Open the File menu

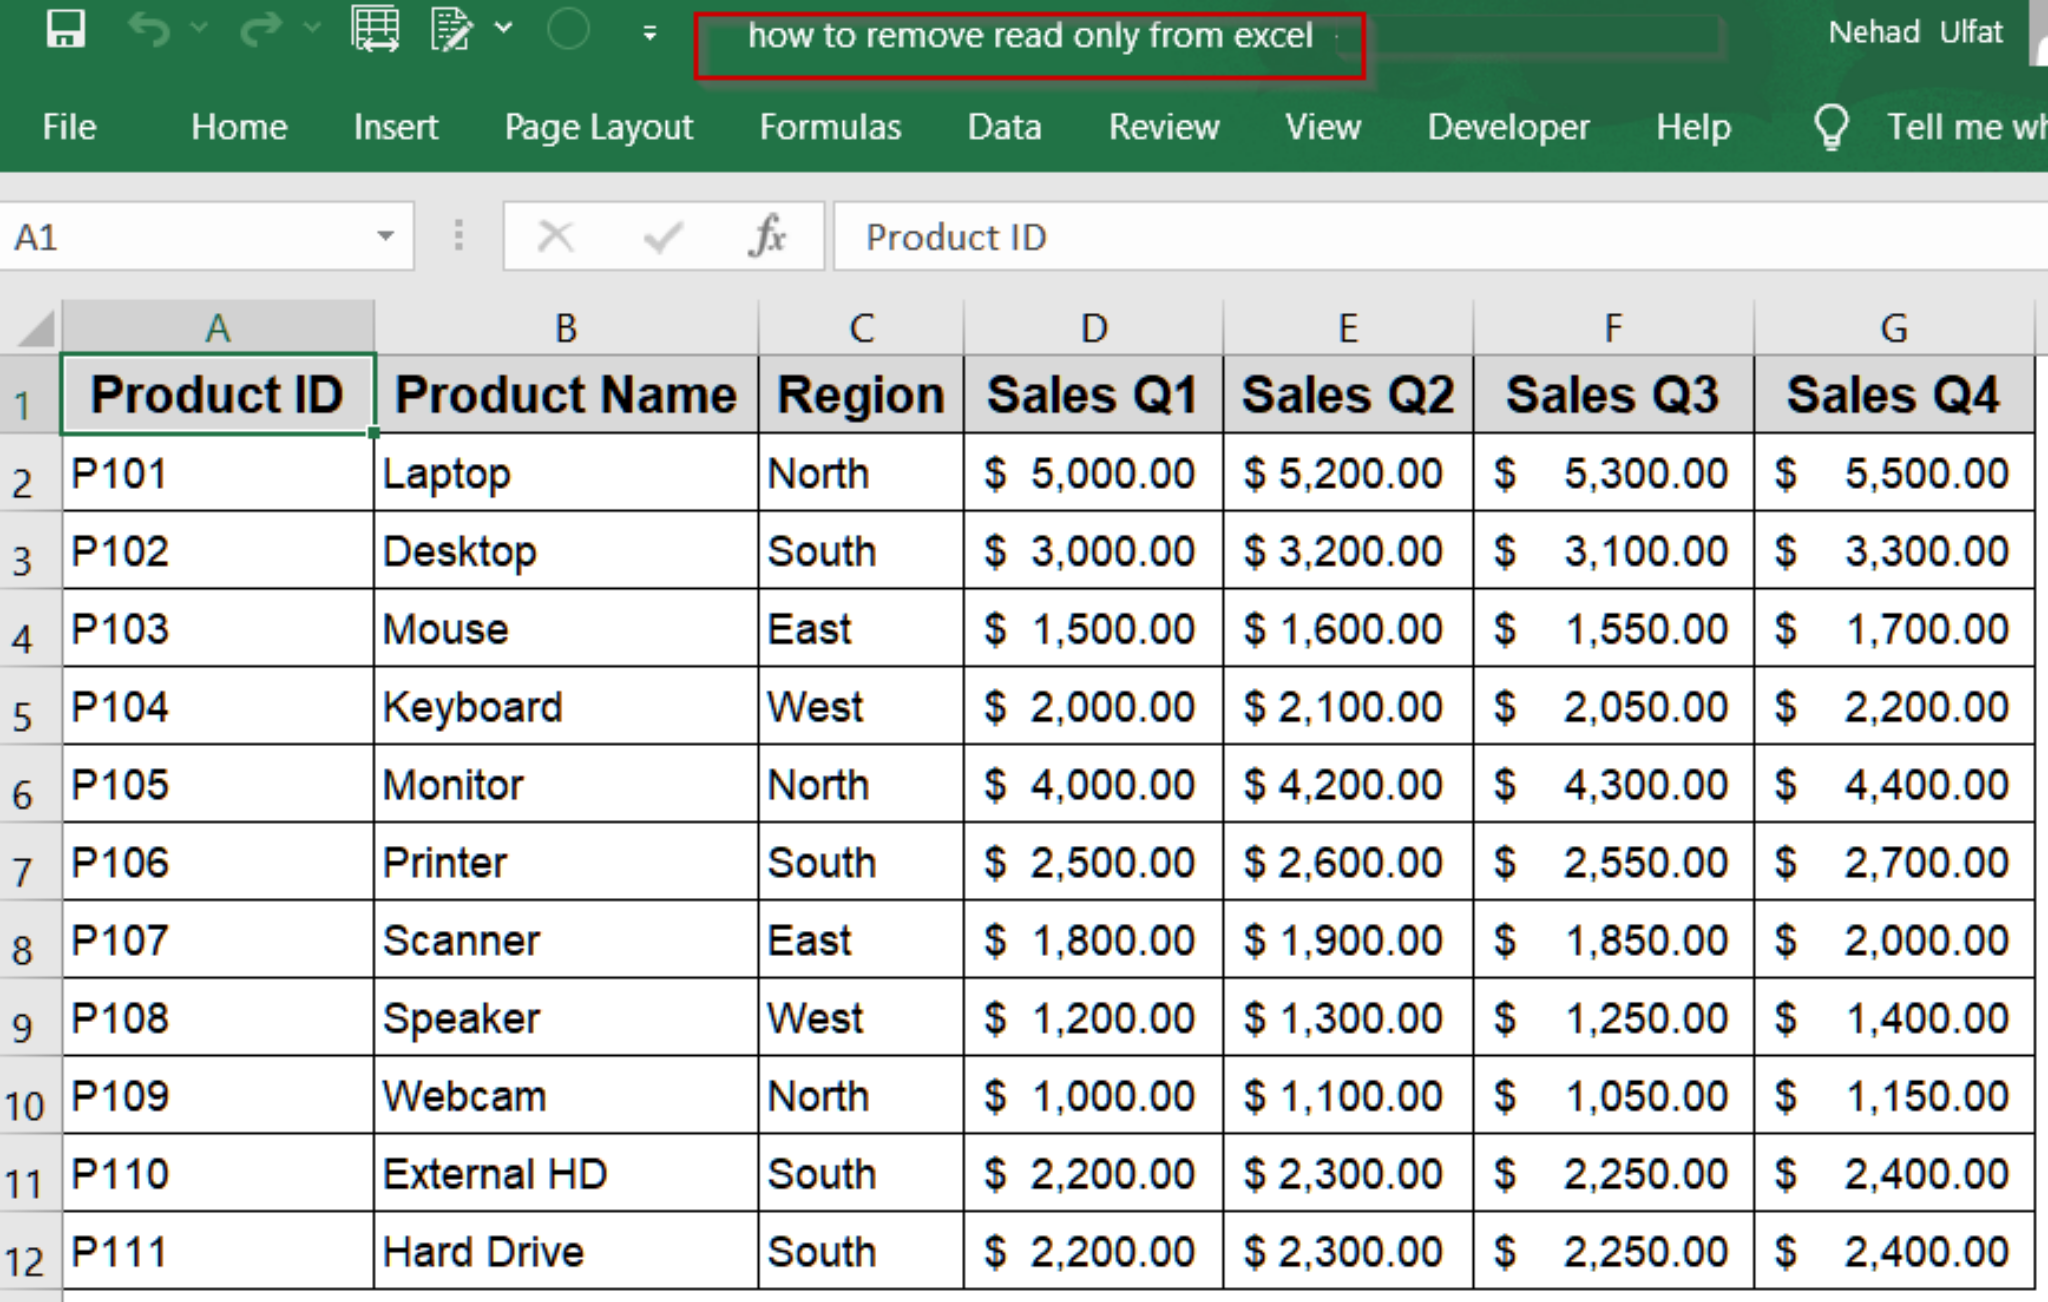(68, 127)
